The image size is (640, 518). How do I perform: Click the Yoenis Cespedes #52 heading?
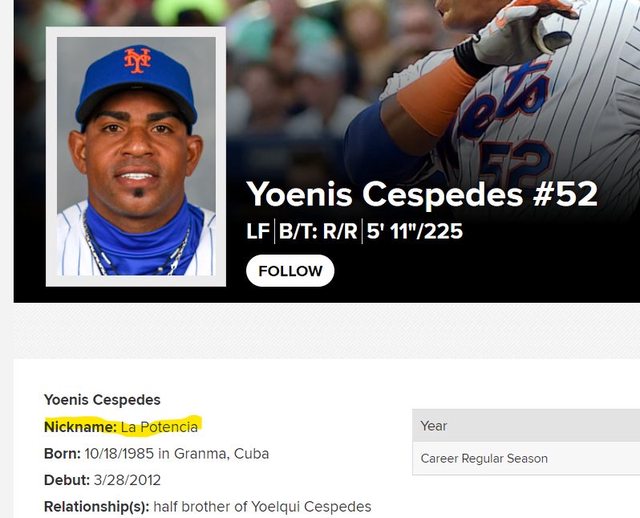tap(421, 194)
